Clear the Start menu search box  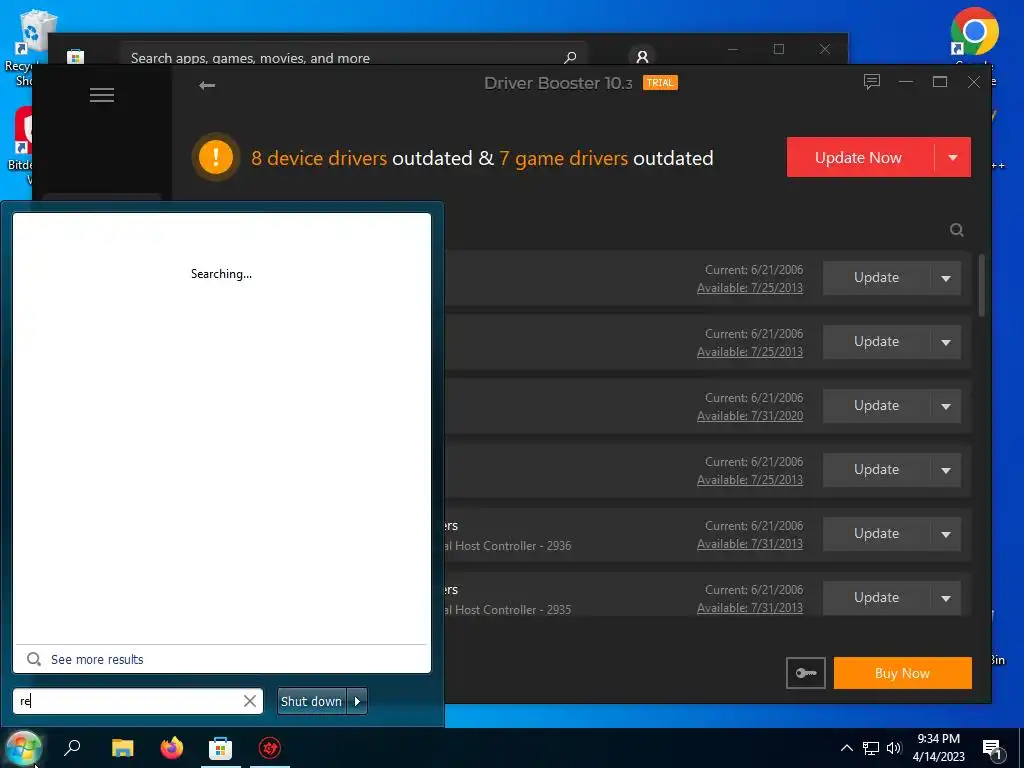(x=249, y=701)
